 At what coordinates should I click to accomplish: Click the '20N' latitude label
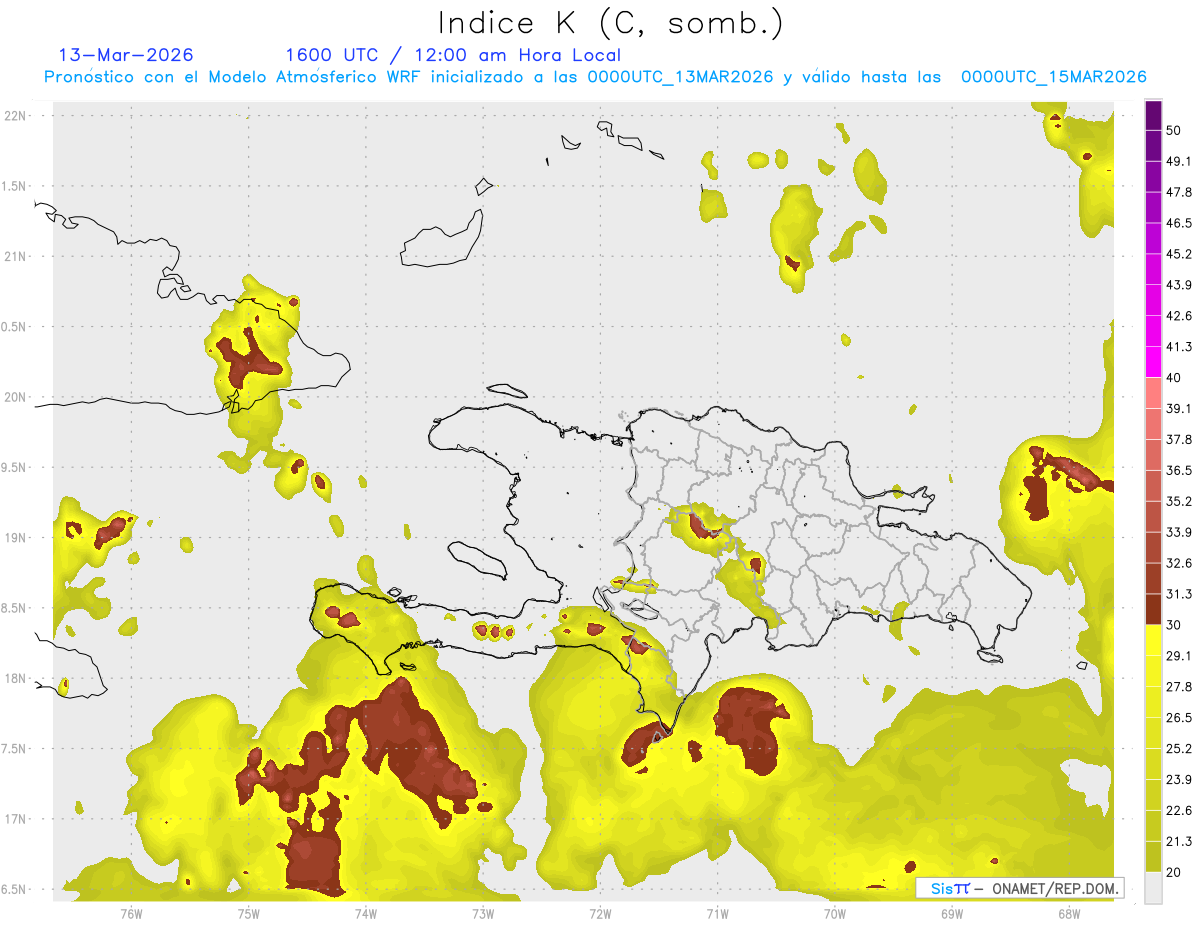pyautogui.click(x=15, y=397)
